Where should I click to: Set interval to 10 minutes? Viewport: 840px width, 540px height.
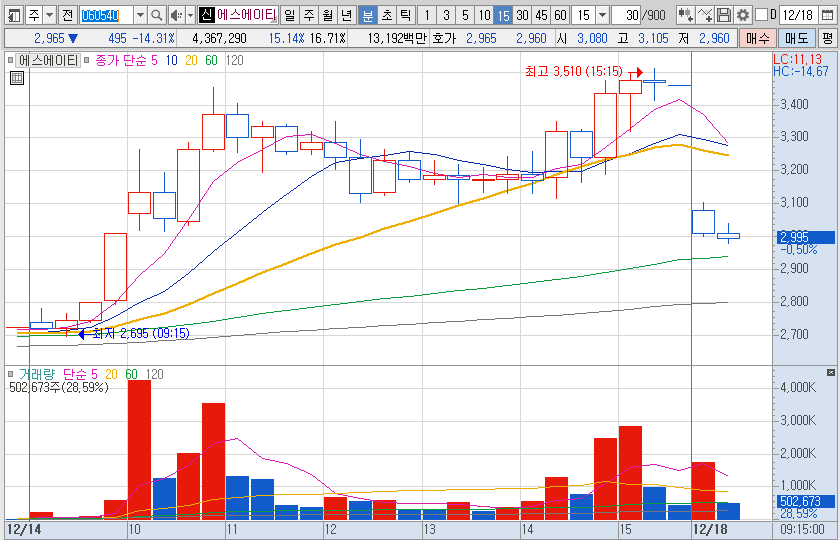484,15
